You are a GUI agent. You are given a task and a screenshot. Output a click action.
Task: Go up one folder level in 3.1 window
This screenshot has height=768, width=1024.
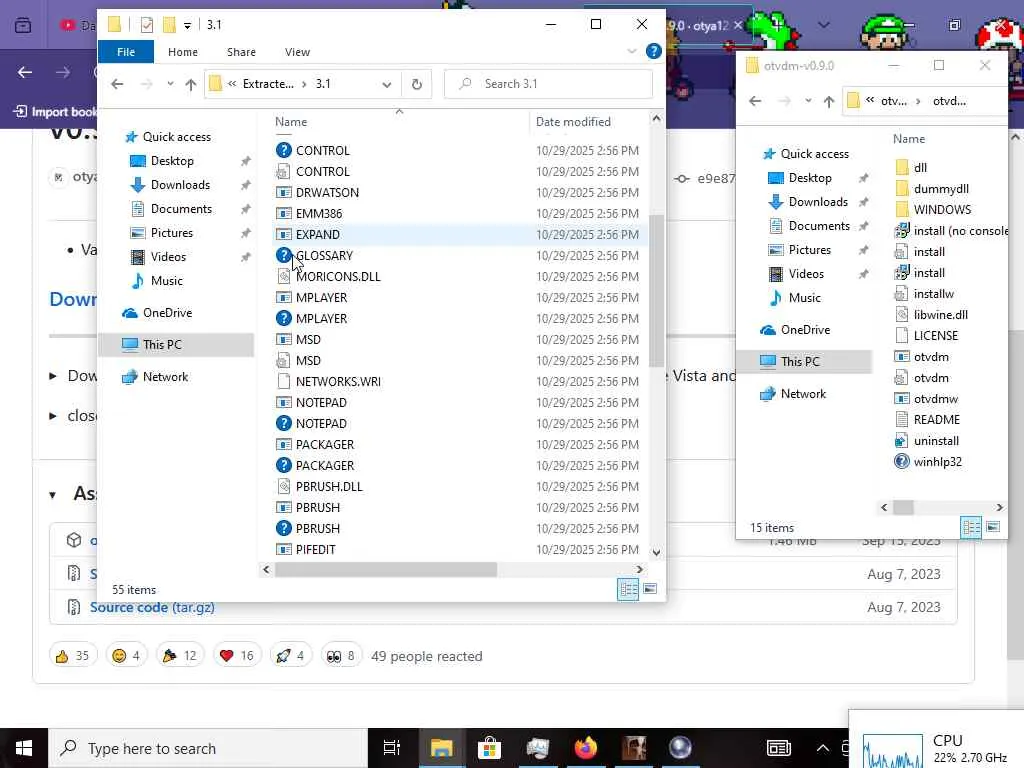pyautogui.click(x=191, y=84)
